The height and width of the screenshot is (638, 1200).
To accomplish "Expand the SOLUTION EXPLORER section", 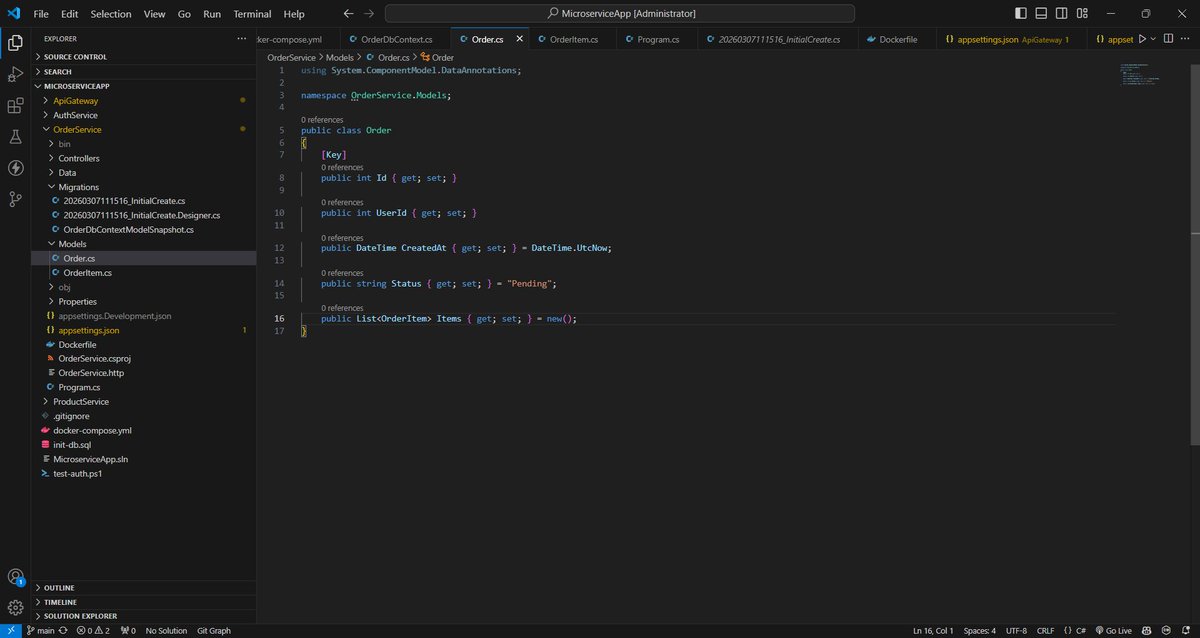I will click(x=143, y=616).
